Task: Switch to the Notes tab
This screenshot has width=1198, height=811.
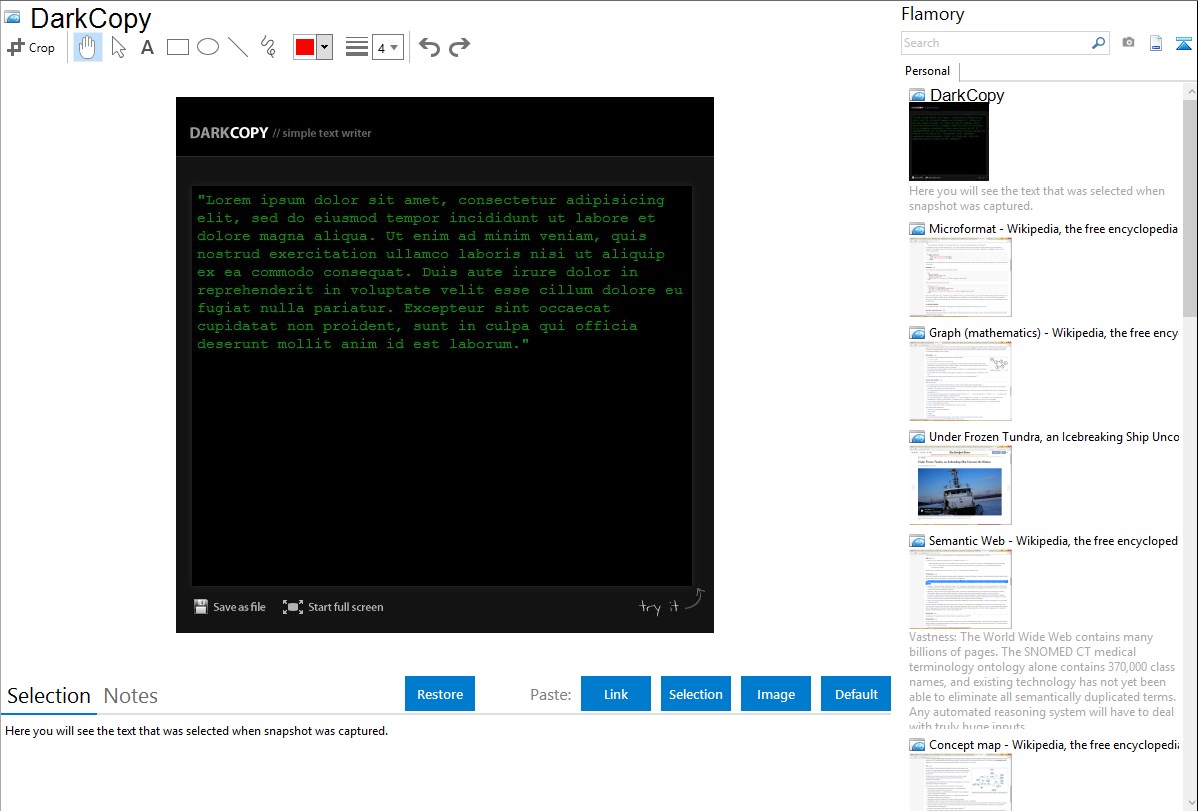Action: (x=130, y=696)
